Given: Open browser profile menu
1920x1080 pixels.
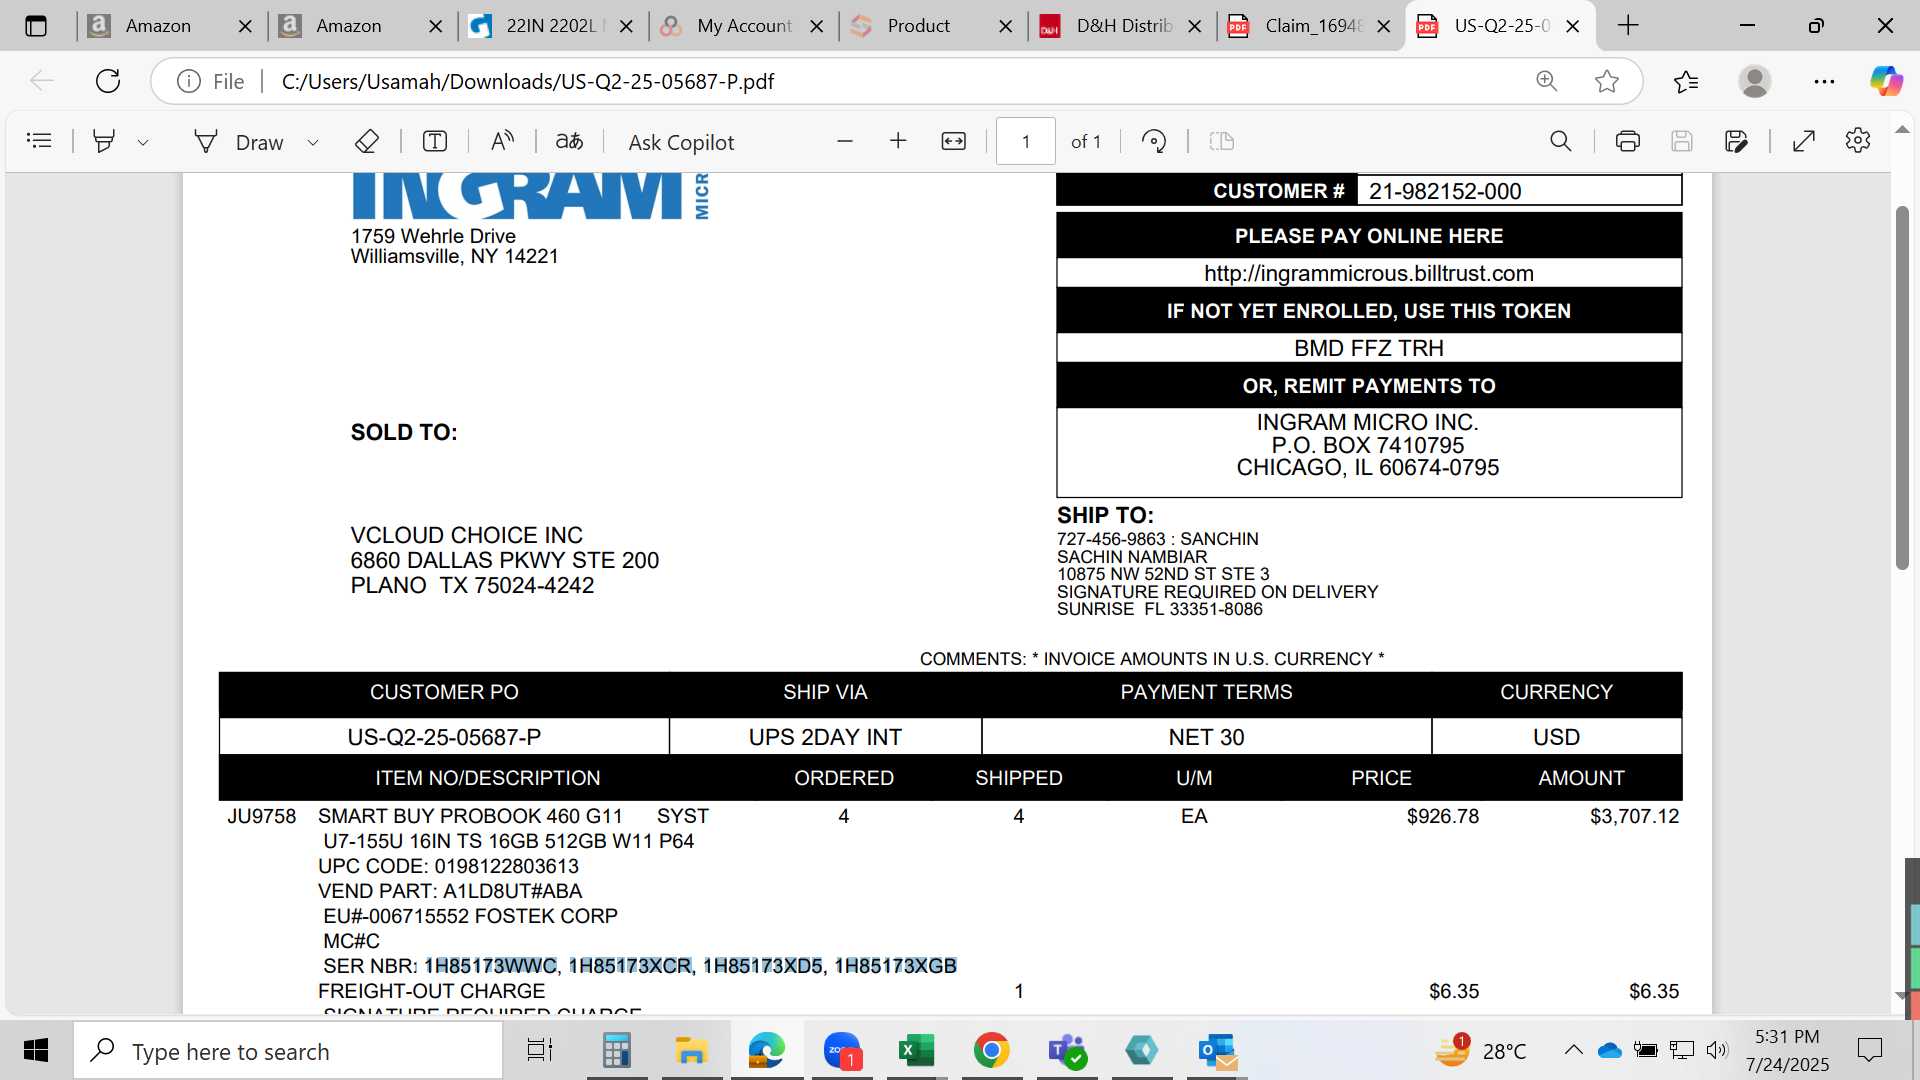Looking at the screenshot, I should (x=1755, y=81).
